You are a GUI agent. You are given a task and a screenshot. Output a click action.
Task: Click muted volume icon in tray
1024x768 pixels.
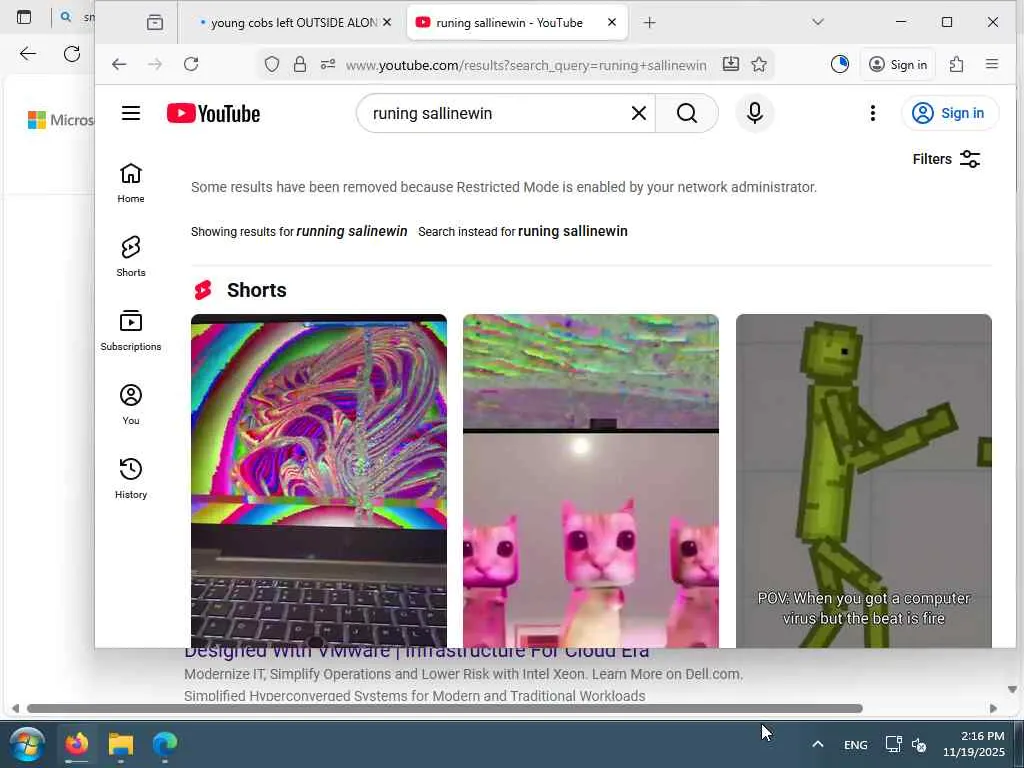(x=919, y=744)
